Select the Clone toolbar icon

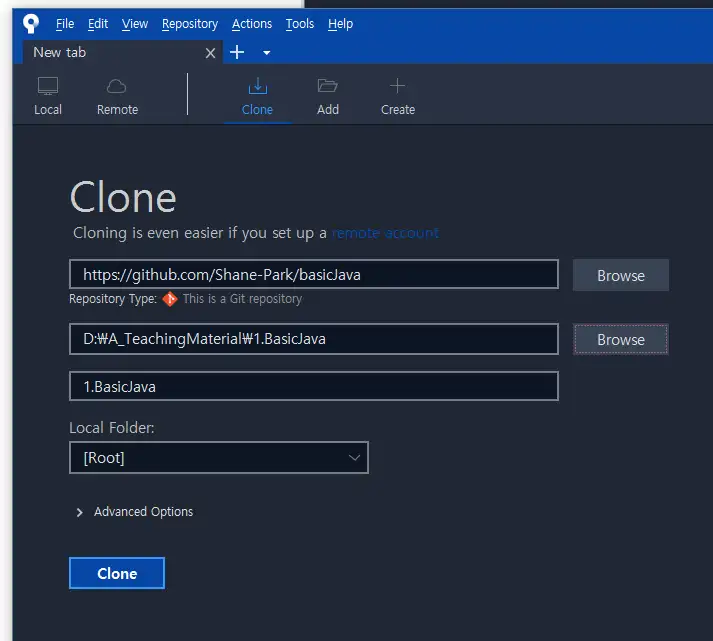[257, 96]
